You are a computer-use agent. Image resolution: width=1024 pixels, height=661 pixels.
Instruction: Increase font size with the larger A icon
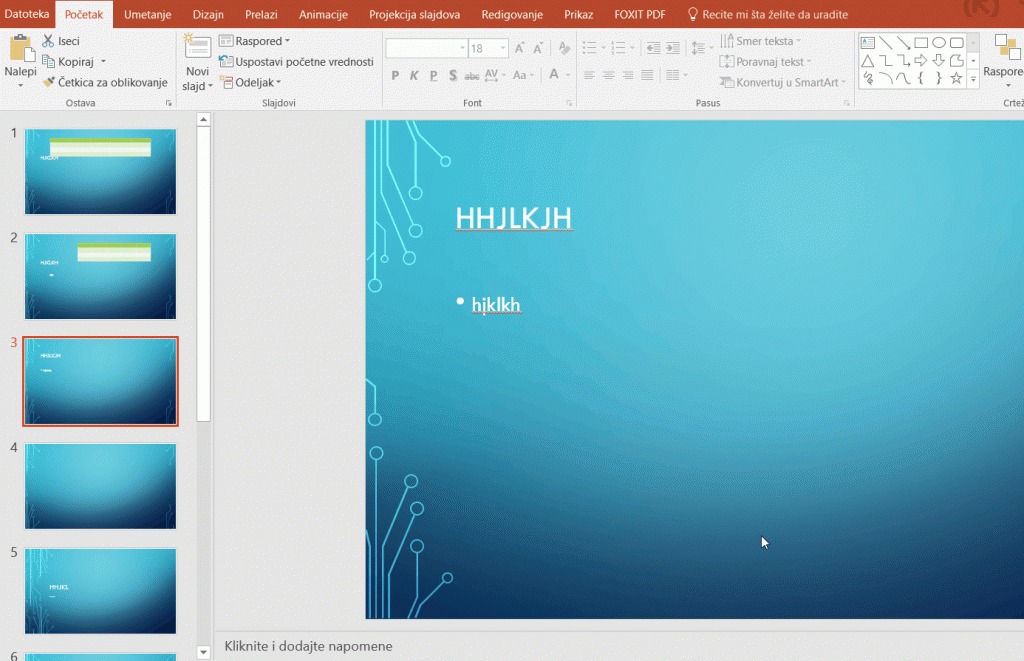519,48
